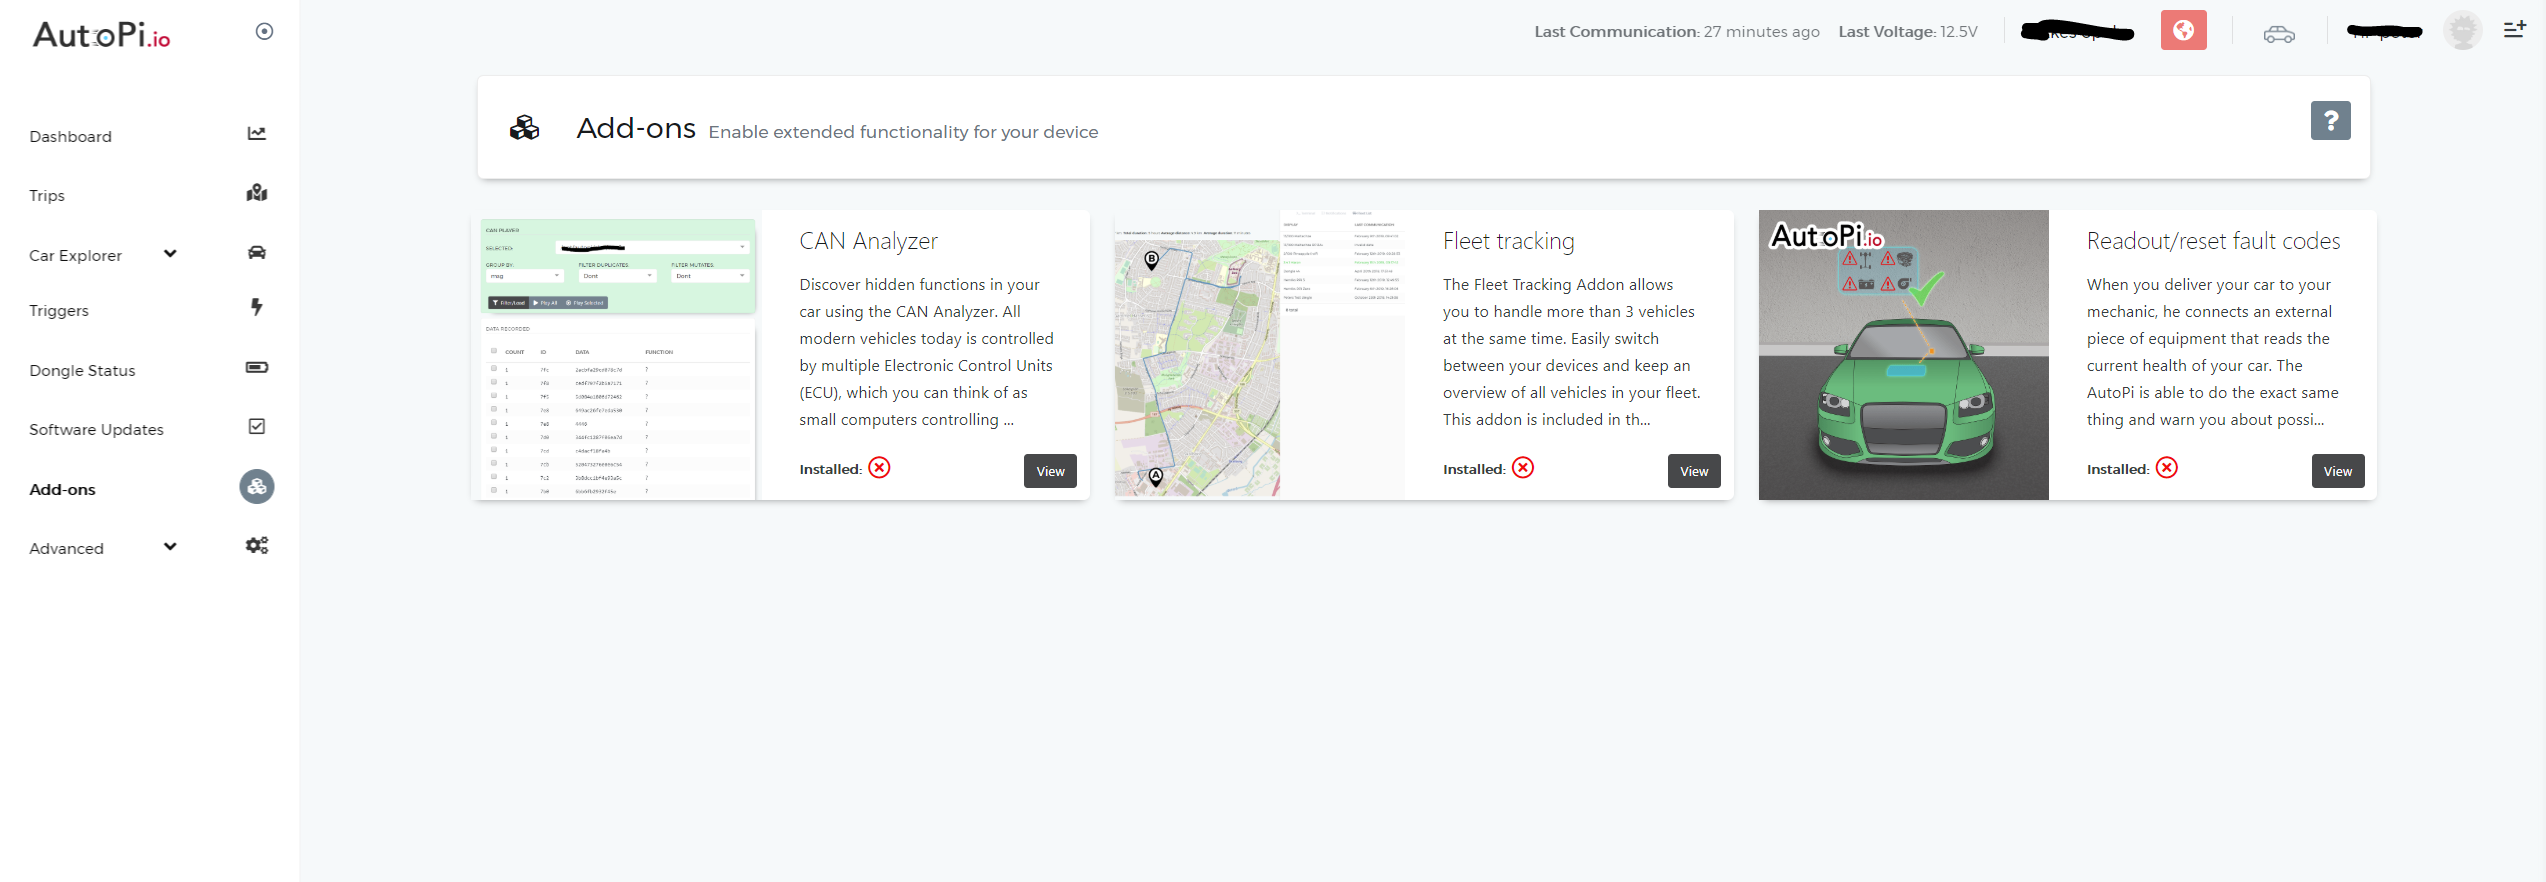Viewport: 2546px width, 882px height.
Task: Click the Dashboard chart icon
Action: pyautogui.click(x=257, y=133)
